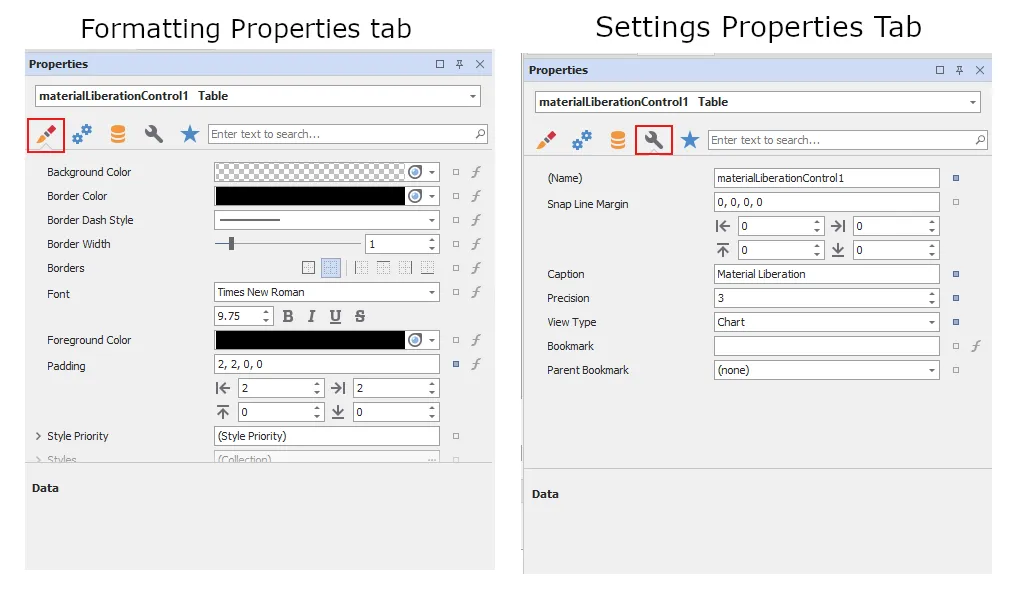Increase font size 9.75 stepper
Viewport: 1020px width, 603px height.
[265, 312]
